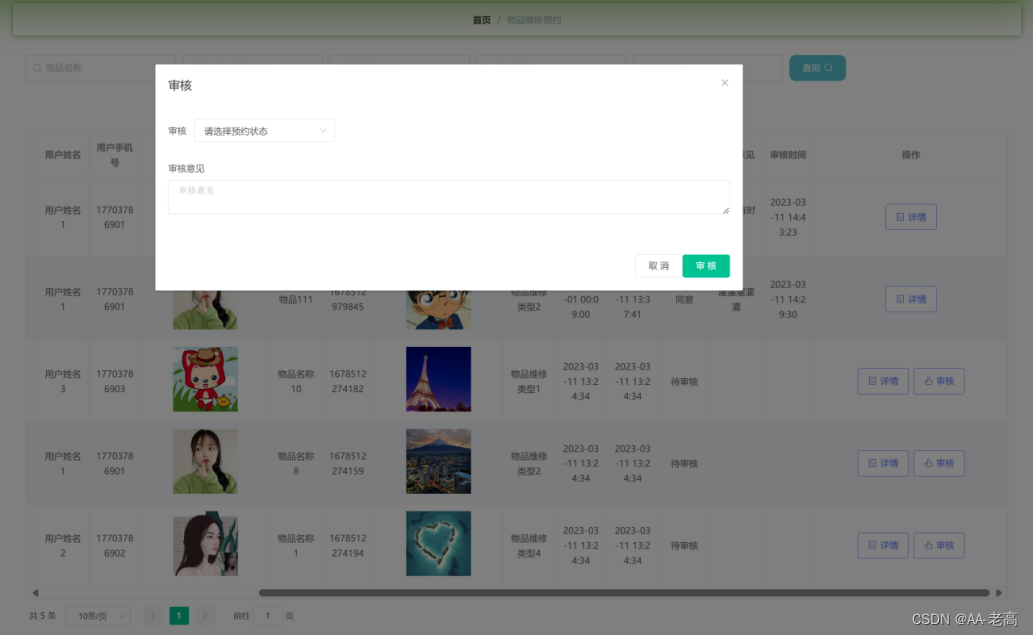Viewport: 1034px width, 636px height.
Task: Select page 1 in the pagination
Action: coord(179,616)
